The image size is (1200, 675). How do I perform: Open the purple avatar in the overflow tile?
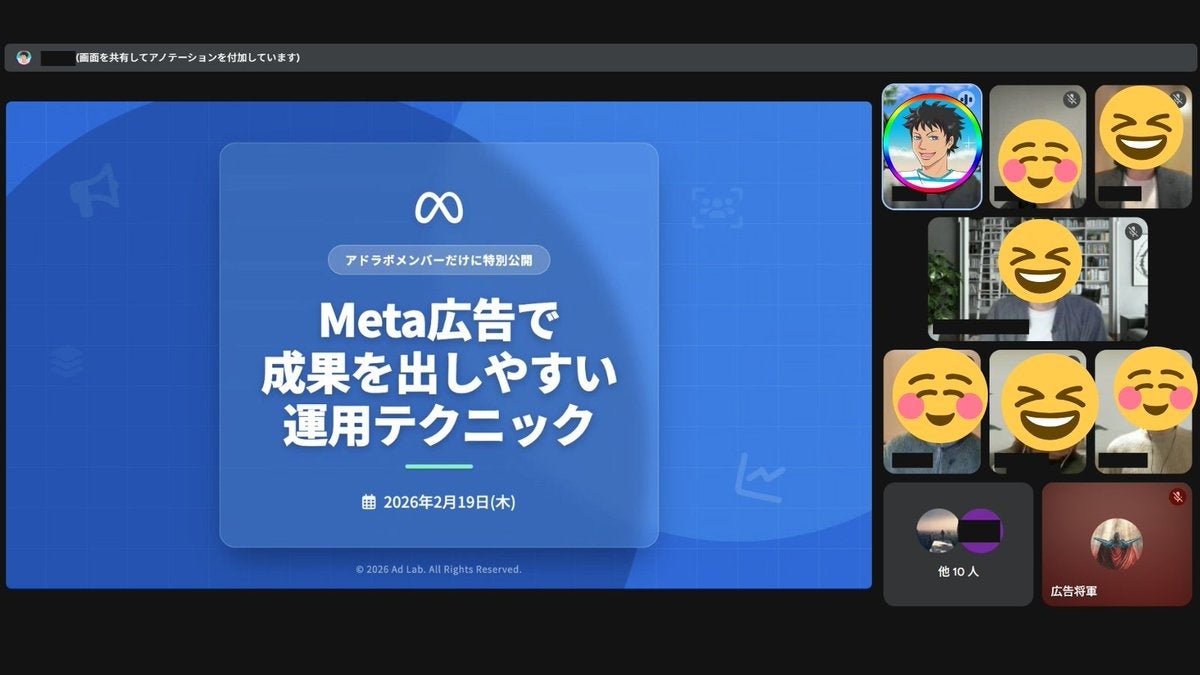click(x=981, y=530)
